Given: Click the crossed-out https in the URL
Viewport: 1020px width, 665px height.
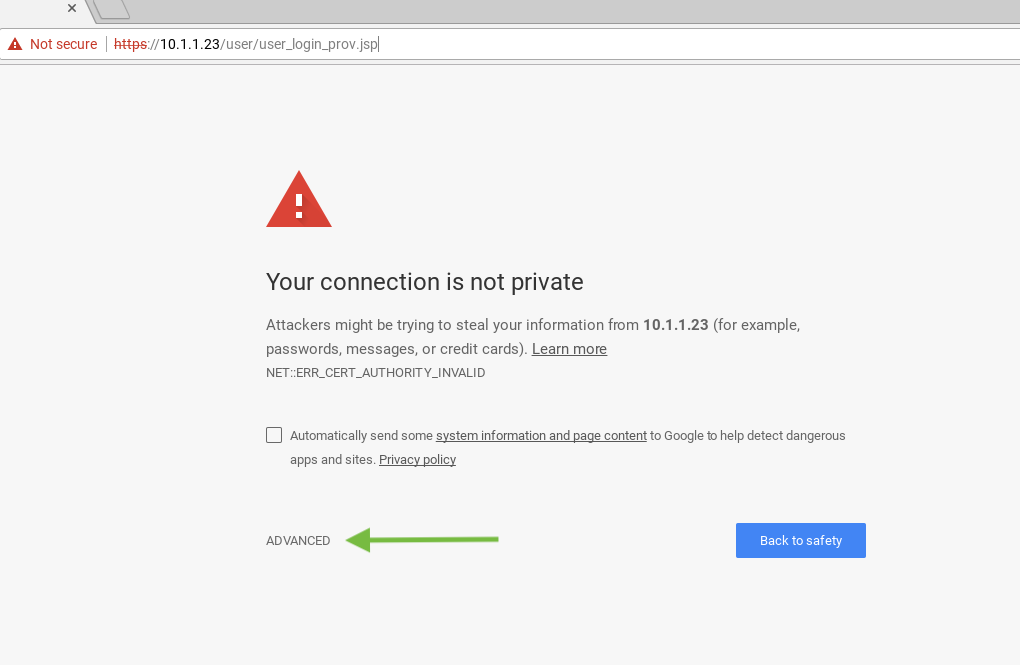Looking at the screenshot, I should pos(130,44).
